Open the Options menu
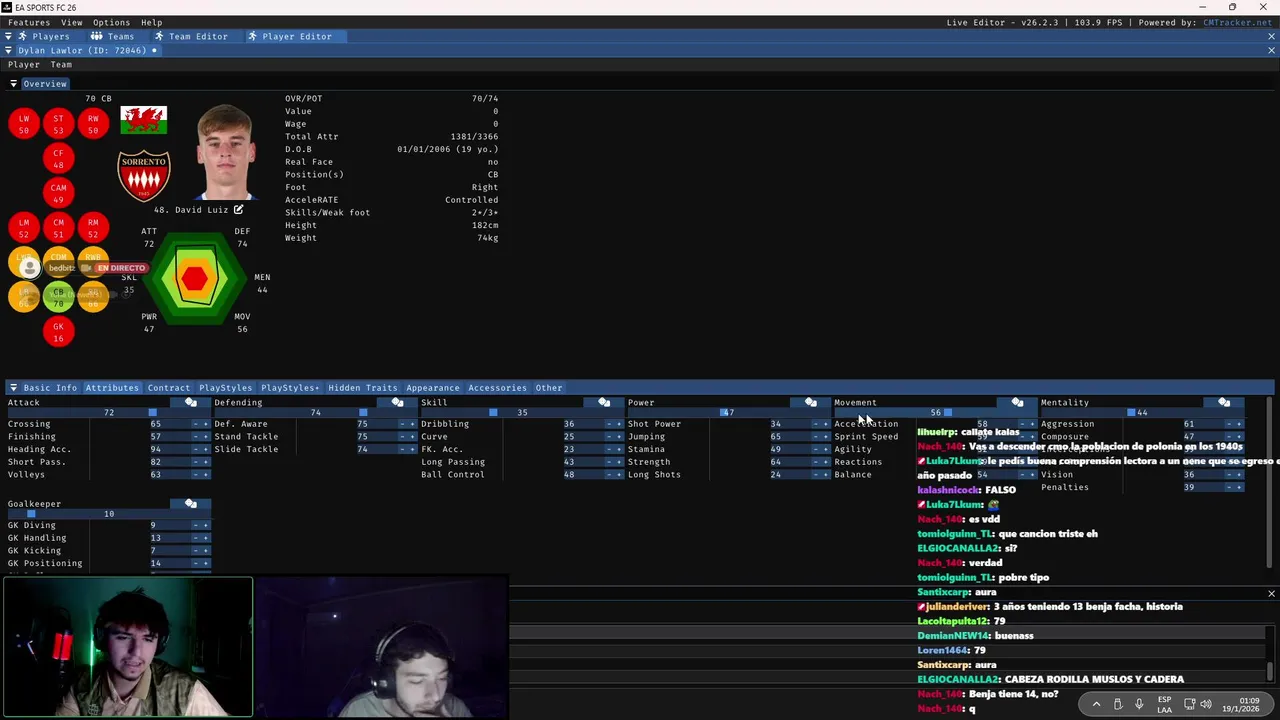Image resolution: width=1280 pixels, height=720 pixels. point(111,22)
